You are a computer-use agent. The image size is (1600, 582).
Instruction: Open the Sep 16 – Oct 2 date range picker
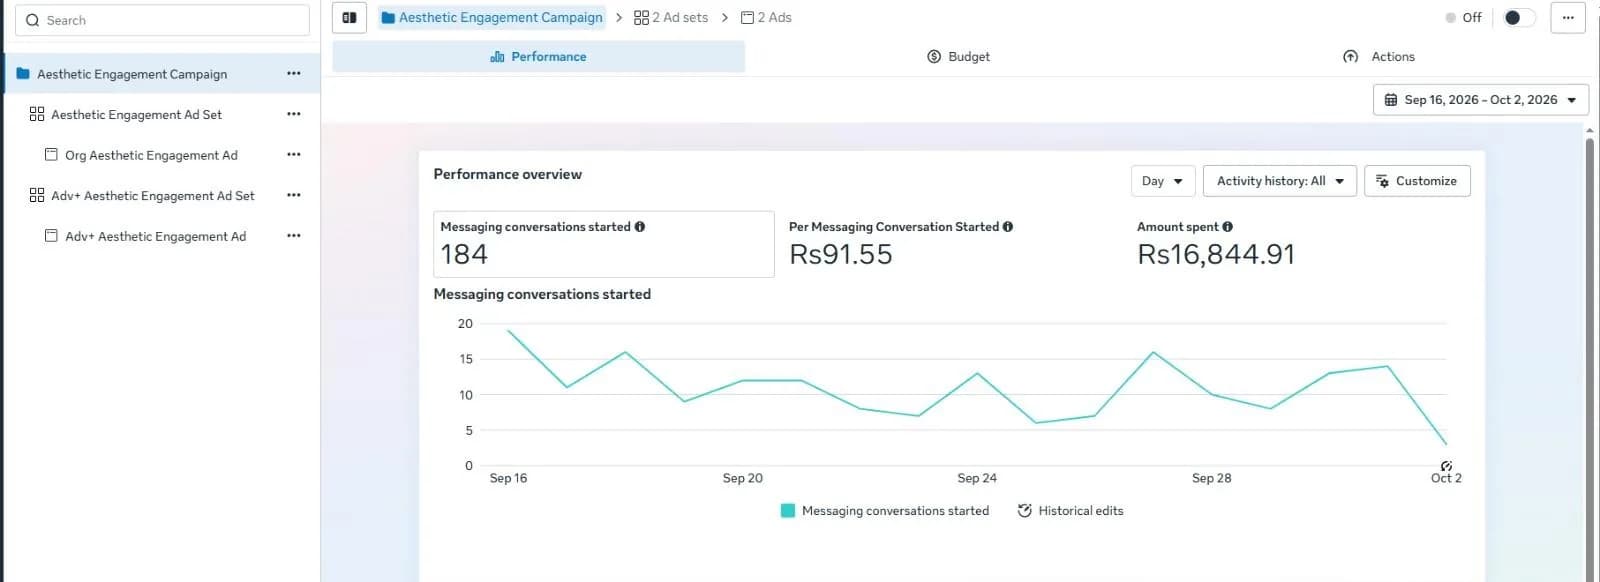(1480, 100)
